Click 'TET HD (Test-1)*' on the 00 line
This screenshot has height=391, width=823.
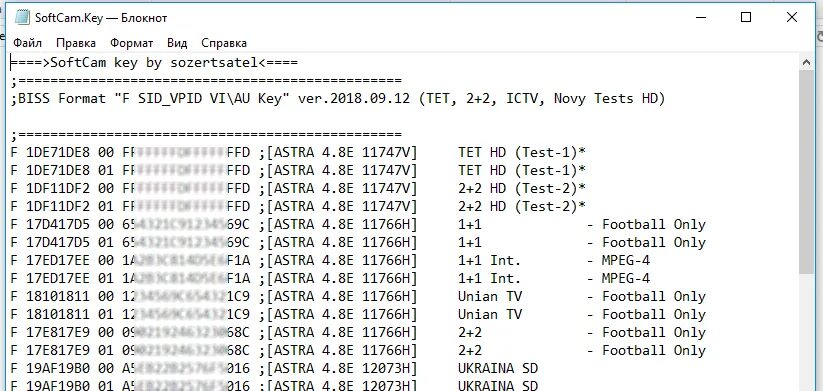pos(522,153)
